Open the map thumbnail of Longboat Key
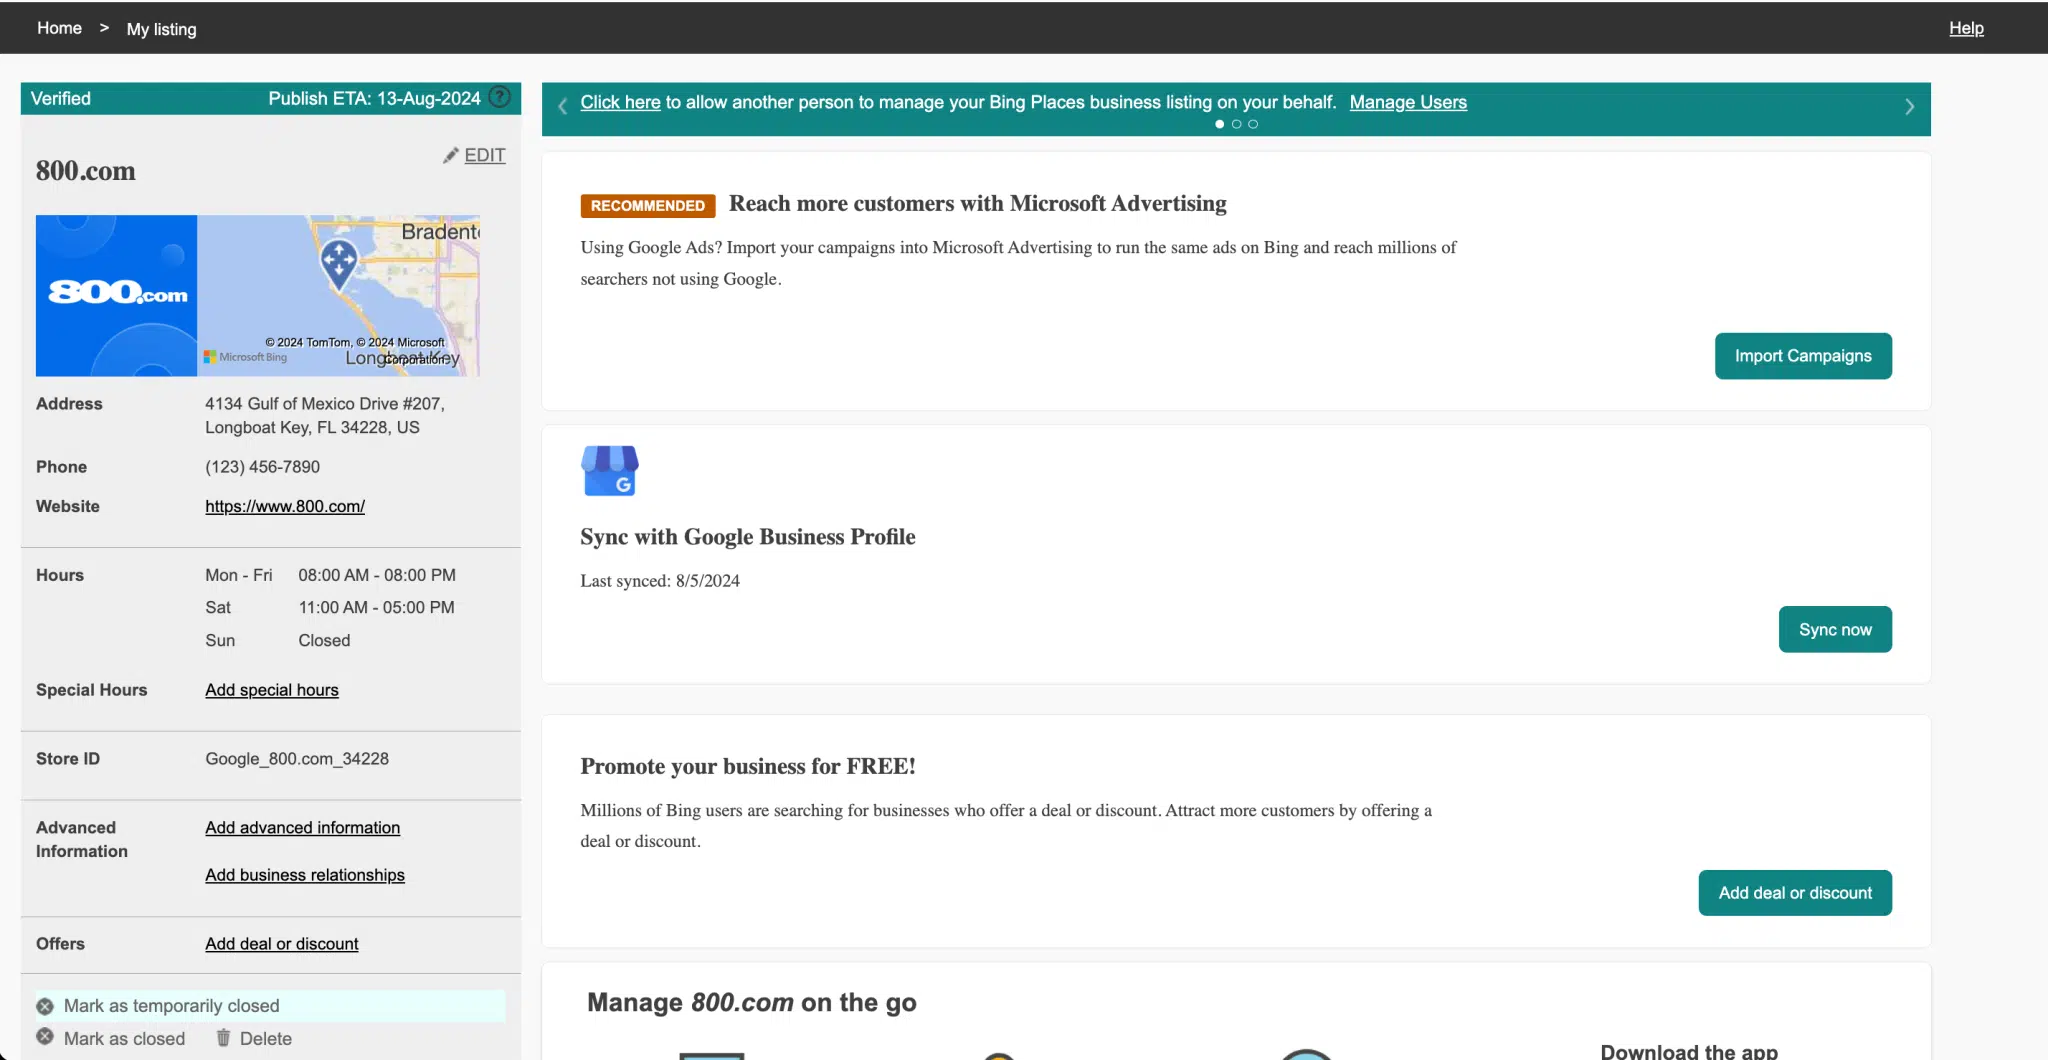 339,296
